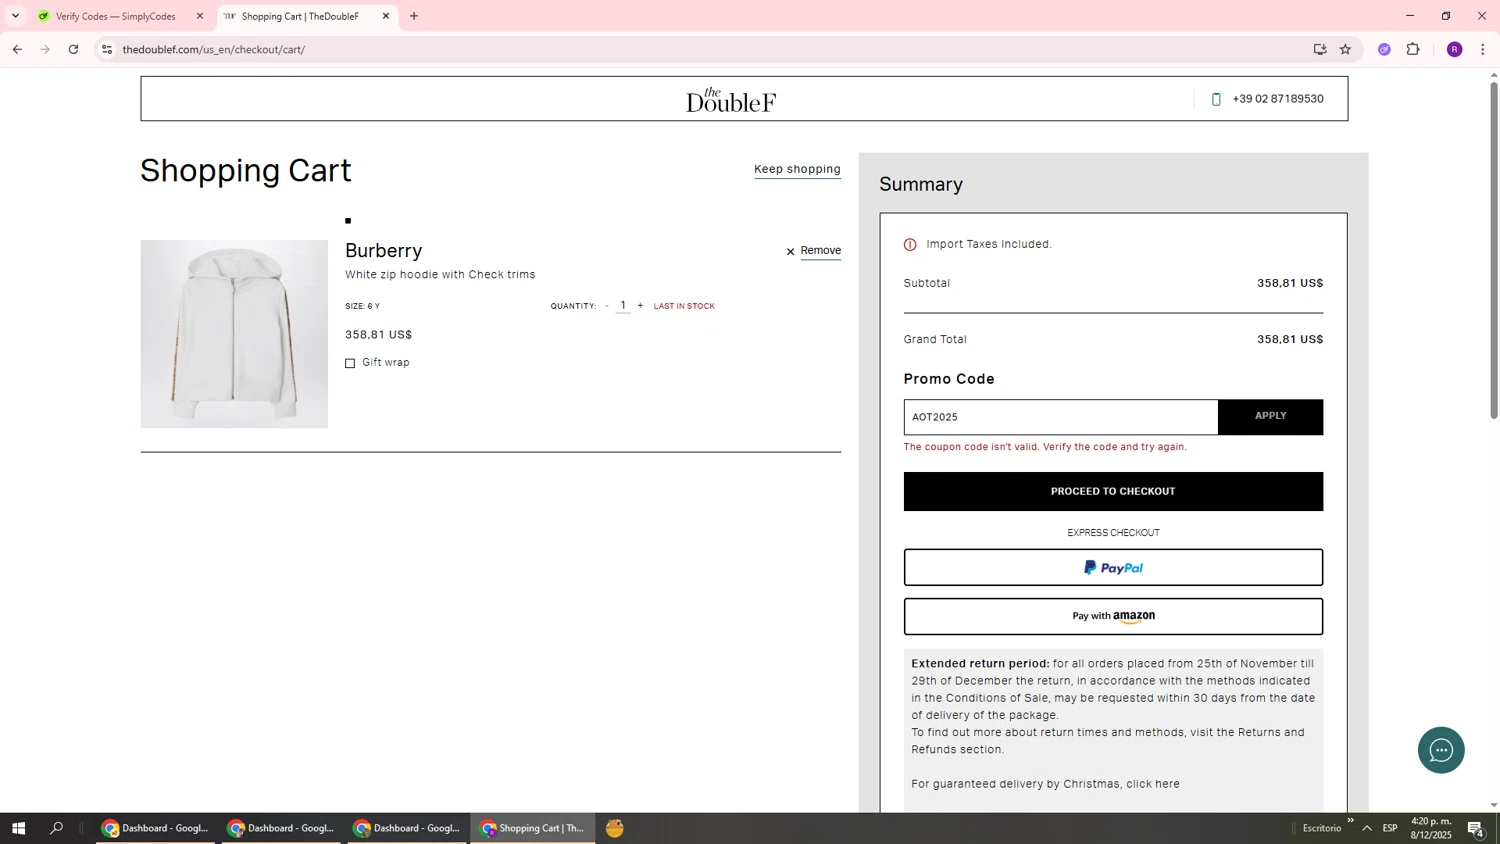
Task: Click TheDoubleF logo
Action: pyautogui.click(x=731, y=99)
